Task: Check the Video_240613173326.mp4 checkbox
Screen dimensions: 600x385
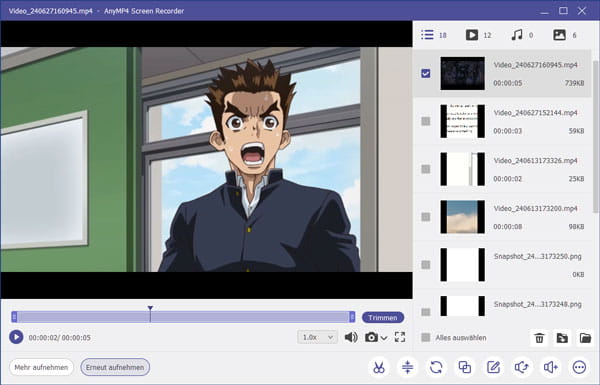Action: coord(426,169)
